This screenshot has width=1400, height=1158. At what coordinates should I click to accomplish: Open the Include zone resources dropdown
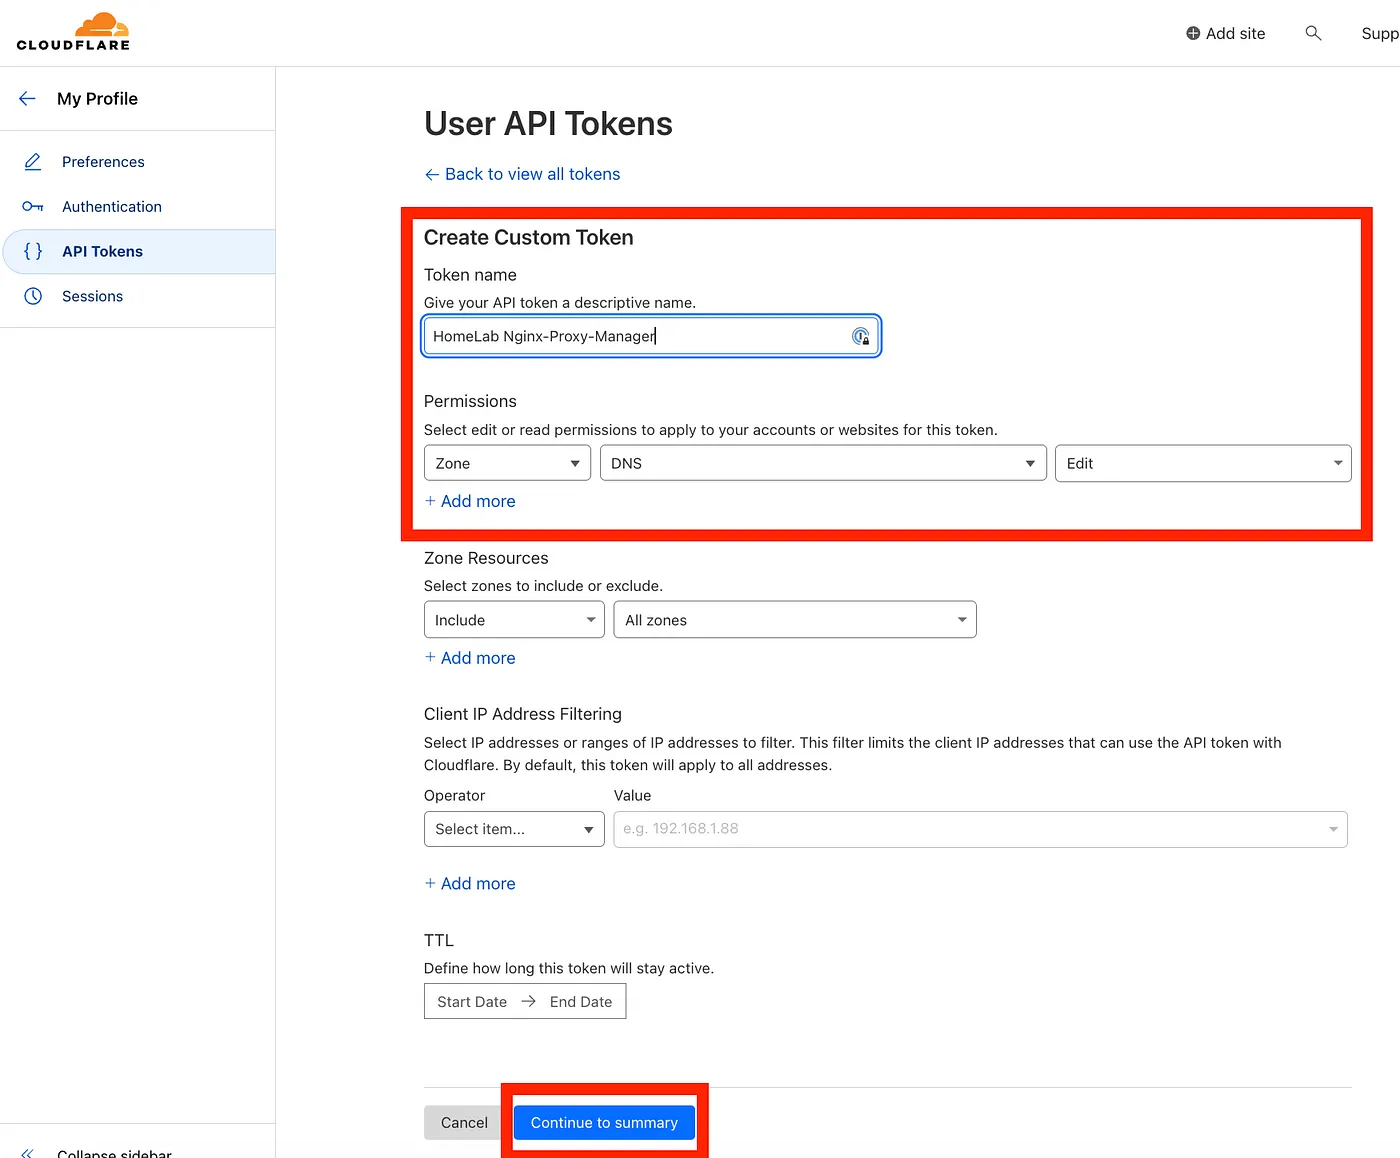[514, 620]
